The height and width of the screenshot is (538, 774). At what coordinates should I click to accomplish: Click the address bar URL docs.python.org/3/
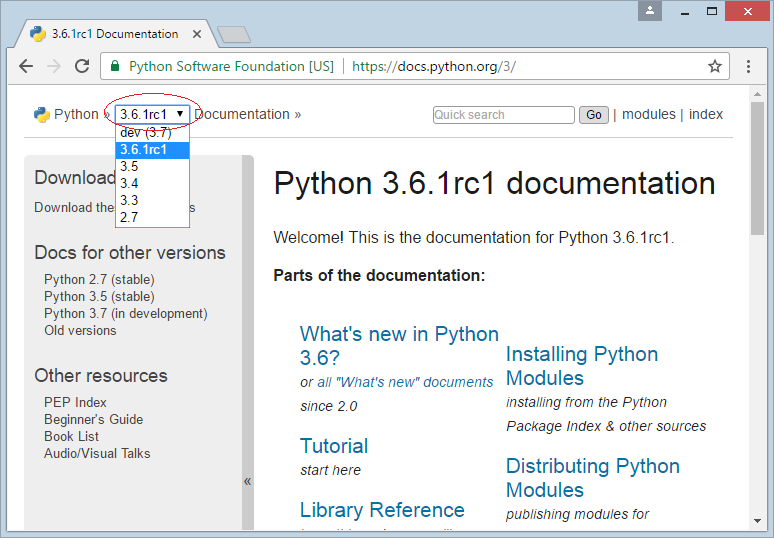(x=434, y=66)
